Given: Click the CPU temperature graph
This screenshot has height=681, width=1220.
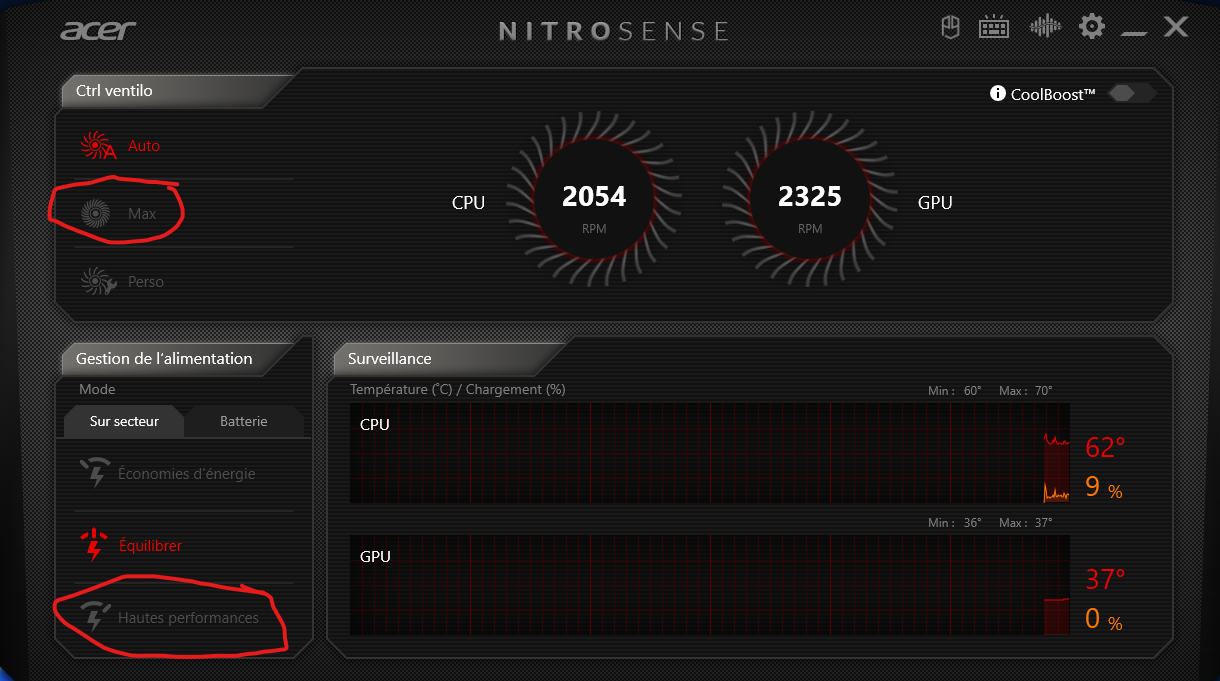Looking at the screenshot, I should (710, 453).
